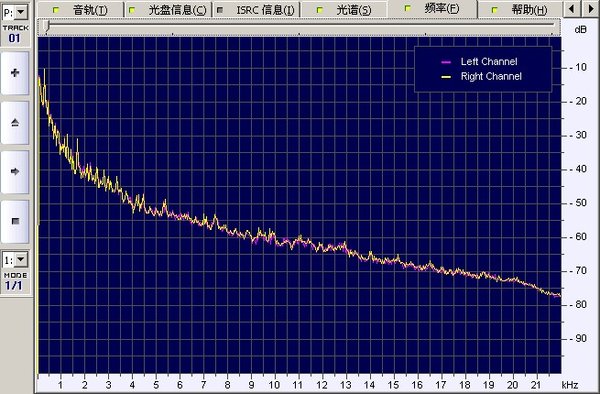This screenshot has width=600, height=394.
Task: Click the TRACK 01 display
Action: (15, 34)
